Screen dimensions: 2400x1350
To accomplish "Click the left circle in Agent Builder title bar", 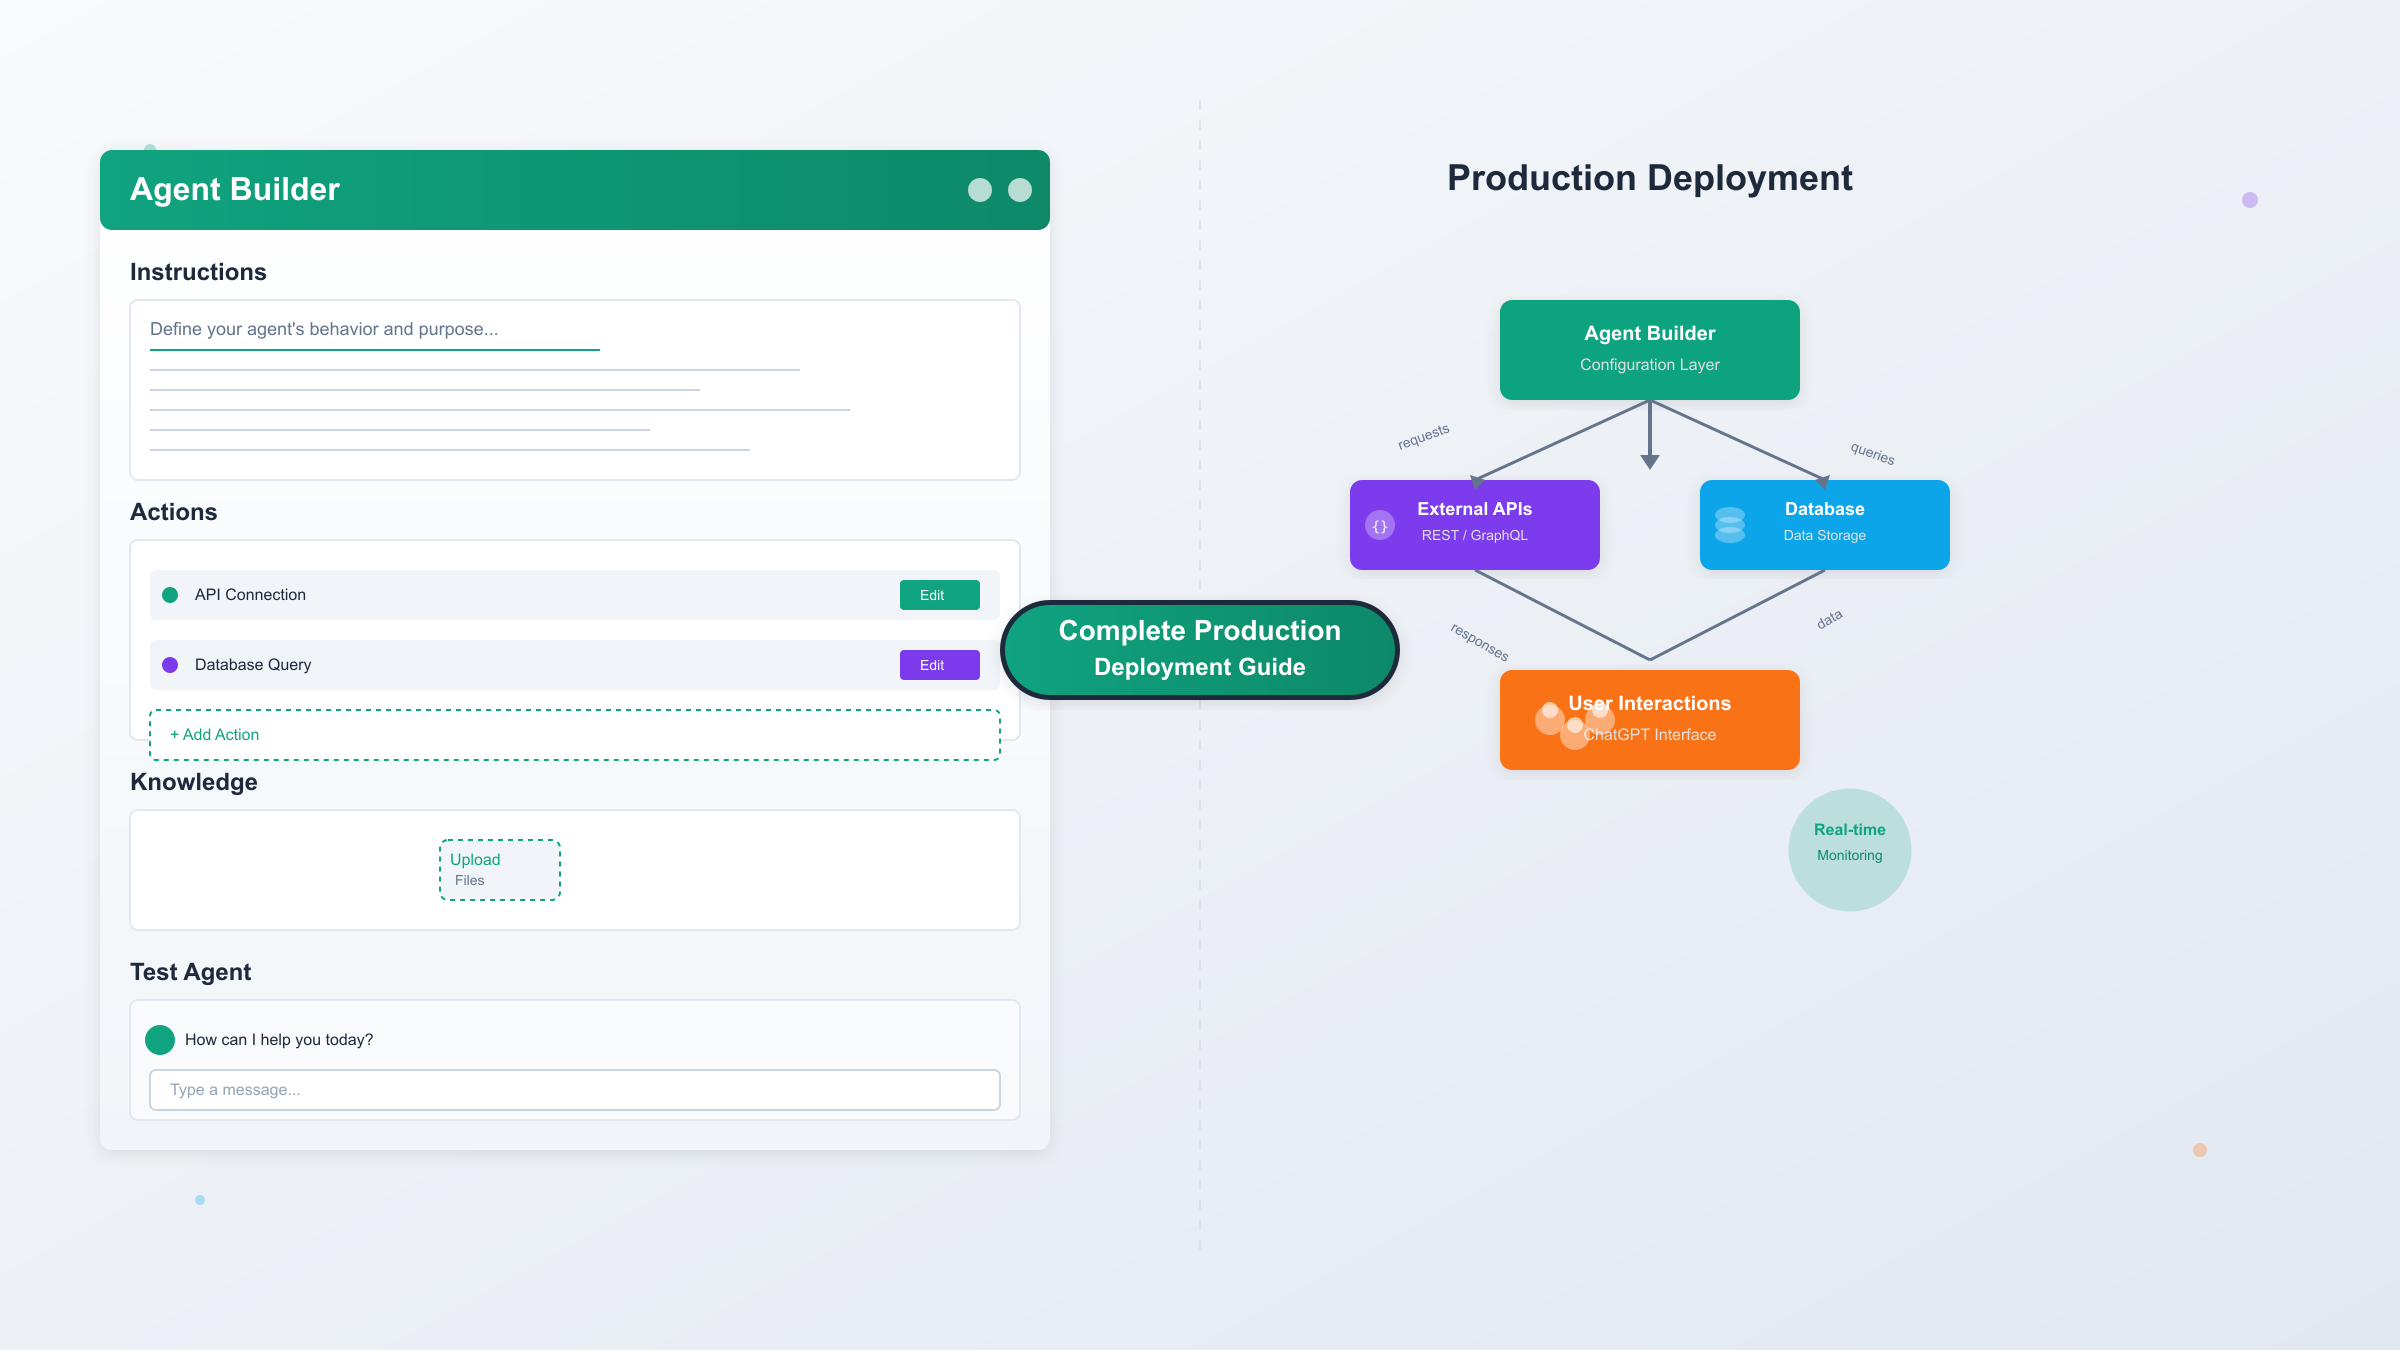I will [979, 189].
